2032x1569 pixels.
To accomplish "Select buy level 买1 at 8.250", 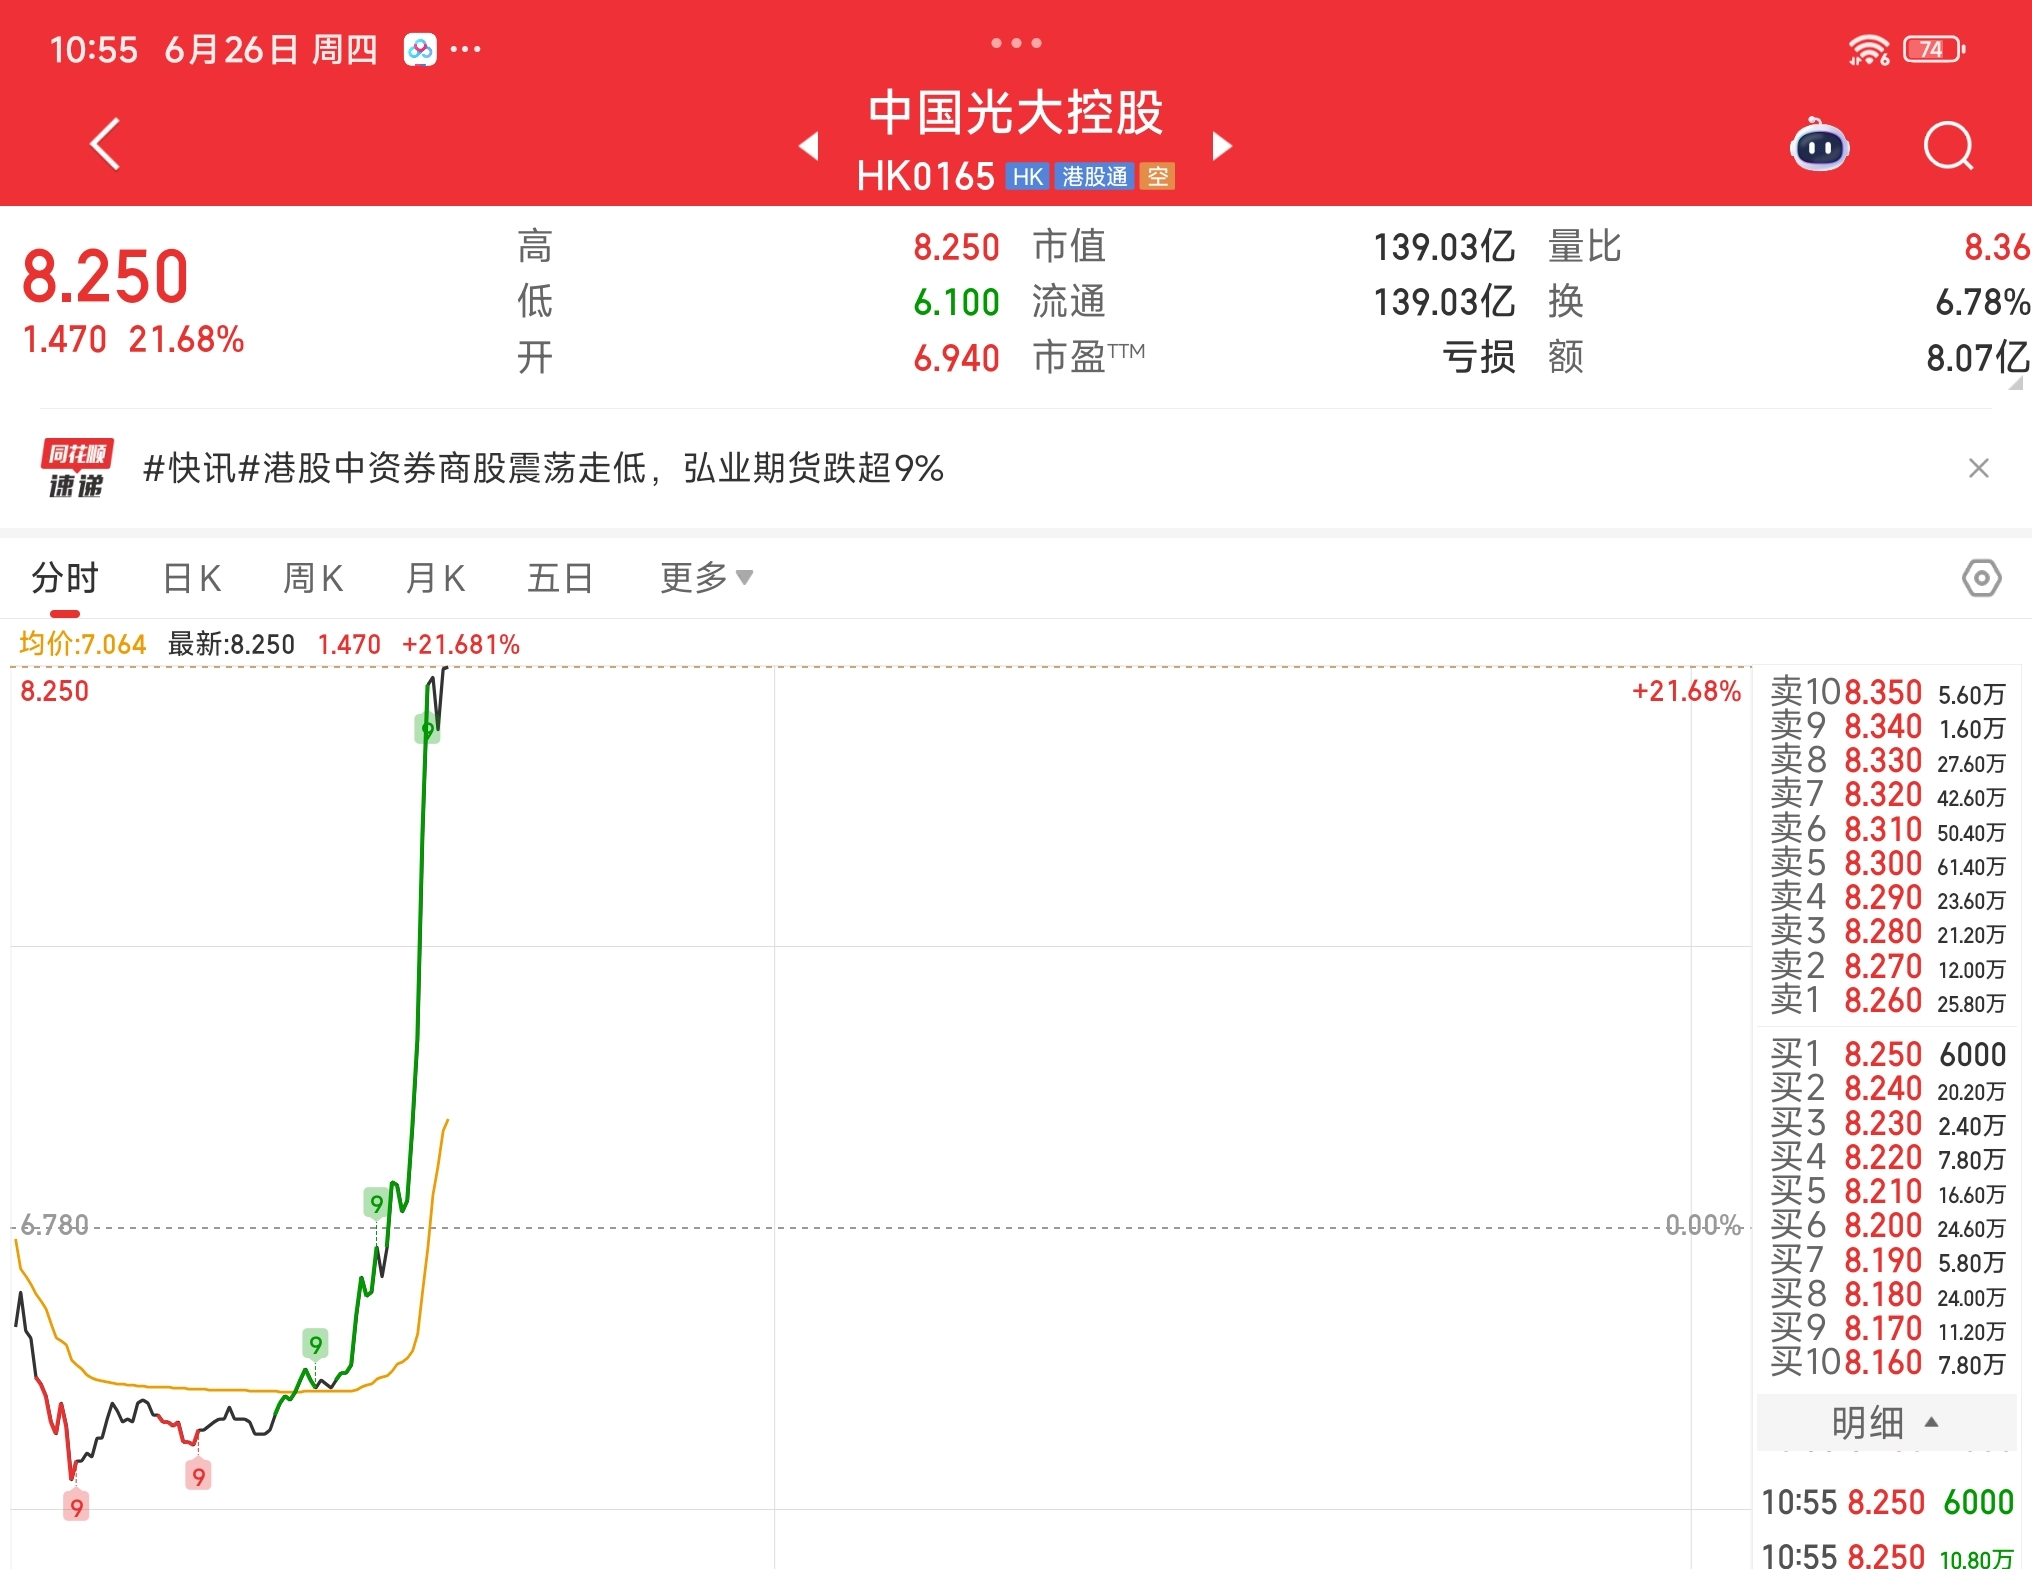I will 1887,1054.
